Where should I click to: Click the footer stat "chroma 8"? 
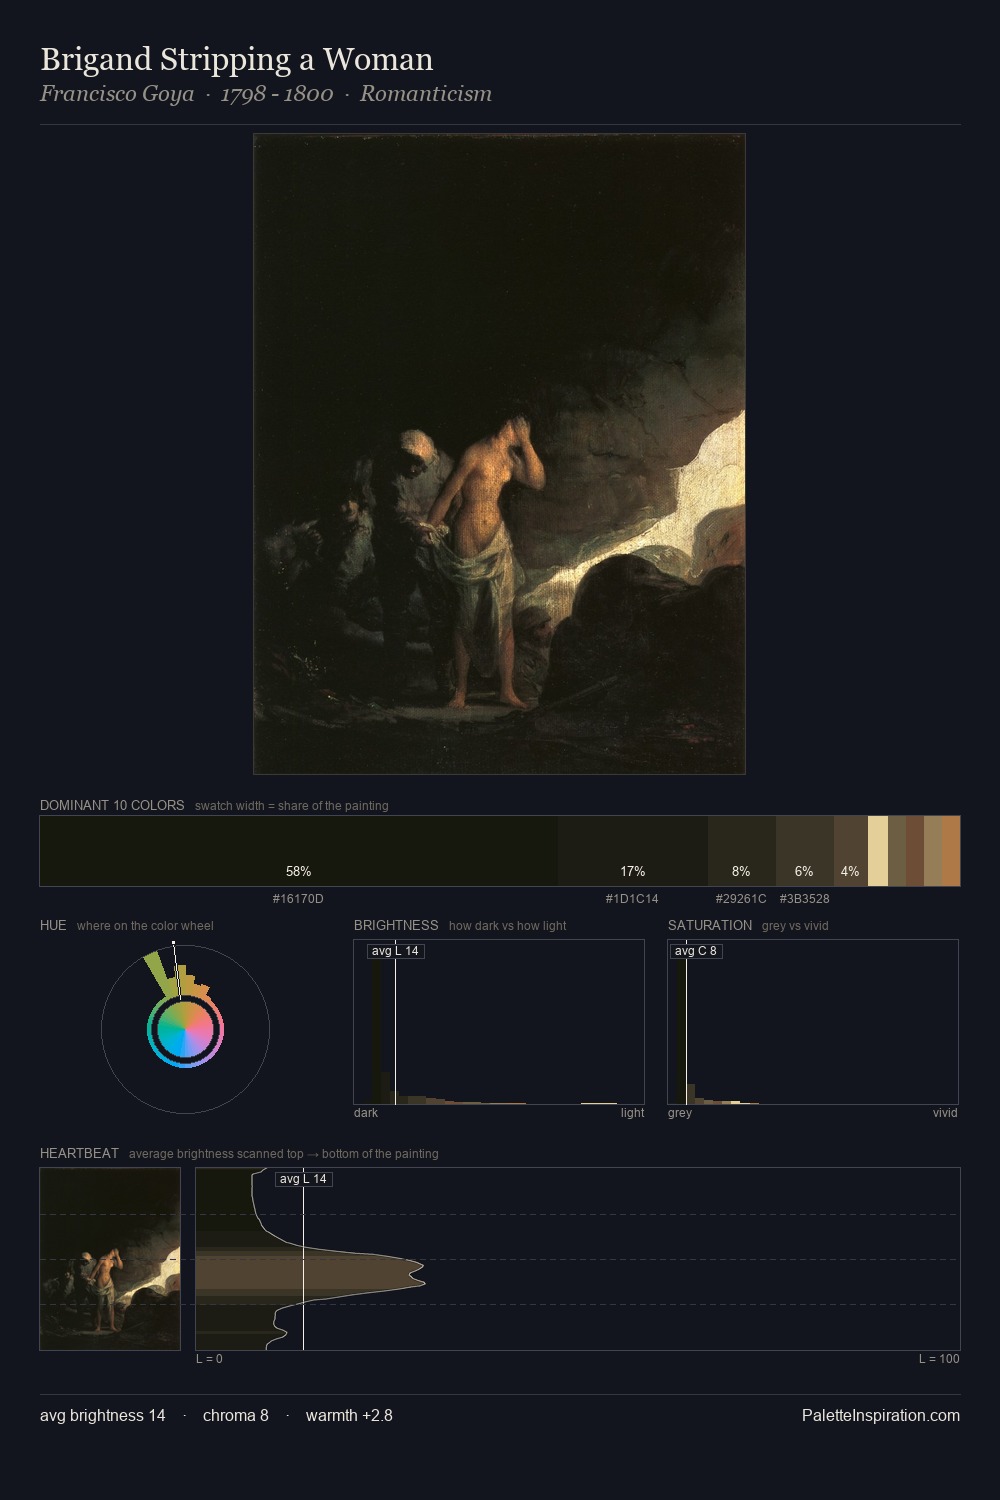click(x=236, y=1415)
